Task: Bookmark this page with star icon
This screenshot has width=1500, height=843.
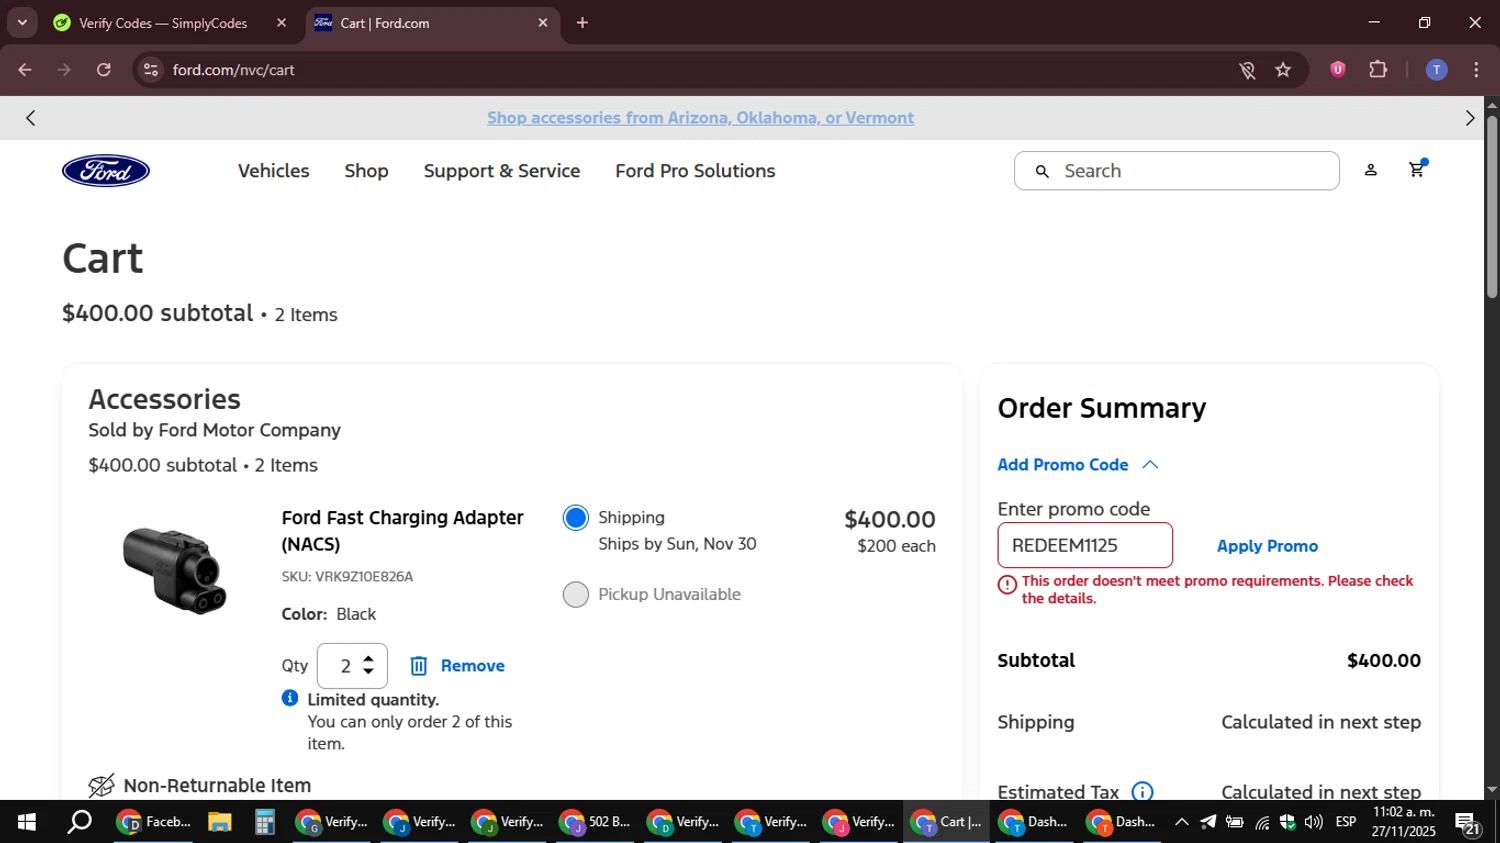Action: [1284, 70]
